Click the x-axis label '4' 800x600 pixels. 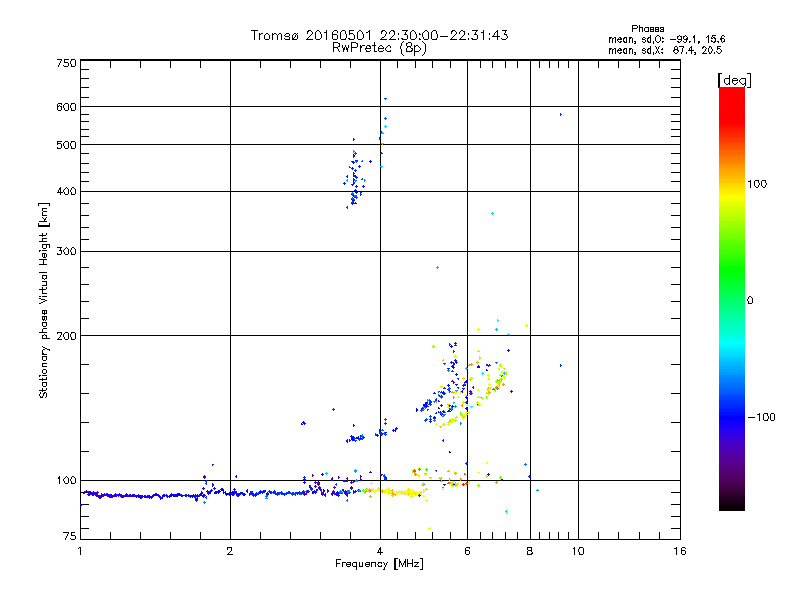tap(380, 551)
